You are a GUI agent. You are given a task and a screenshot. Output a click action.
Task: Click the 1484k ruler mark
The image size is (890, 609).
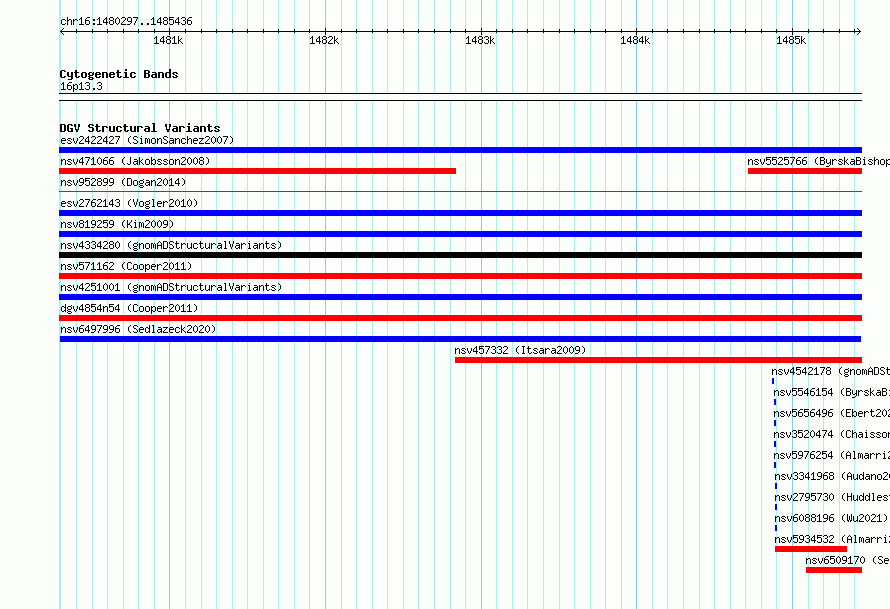[x=635, y=40]
